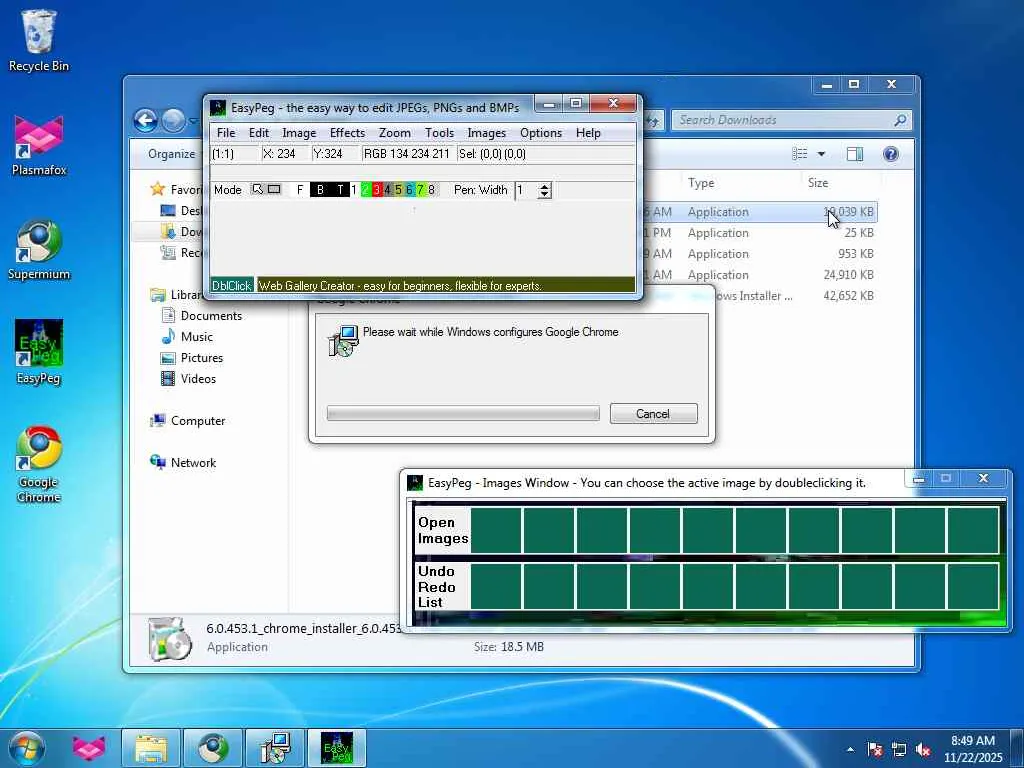Select the first Undo Redo List slot

point(496,586)
